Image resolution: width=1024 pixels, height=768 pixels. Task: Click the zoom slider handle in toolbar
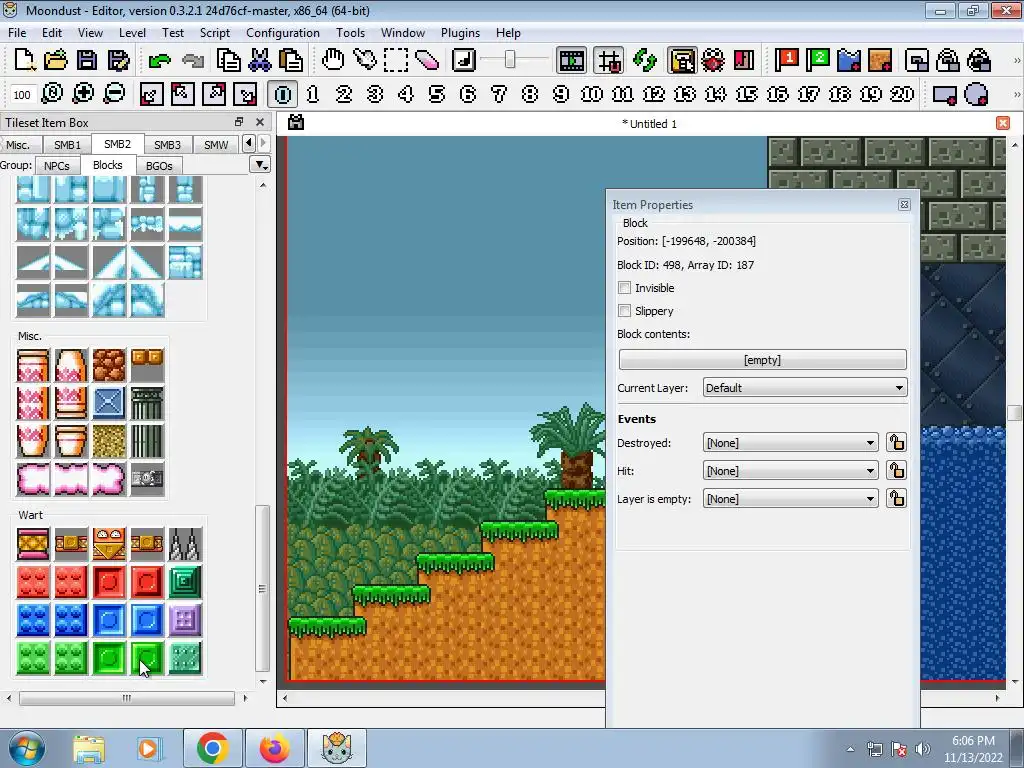pyautogui.click(x=509, y=60)
